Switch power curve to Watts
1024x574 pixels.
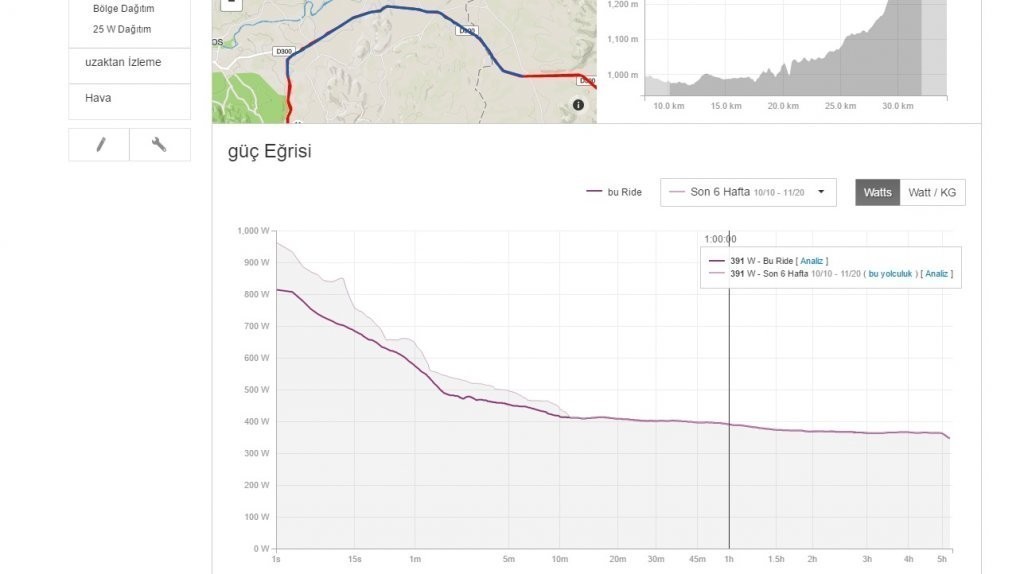877,192
